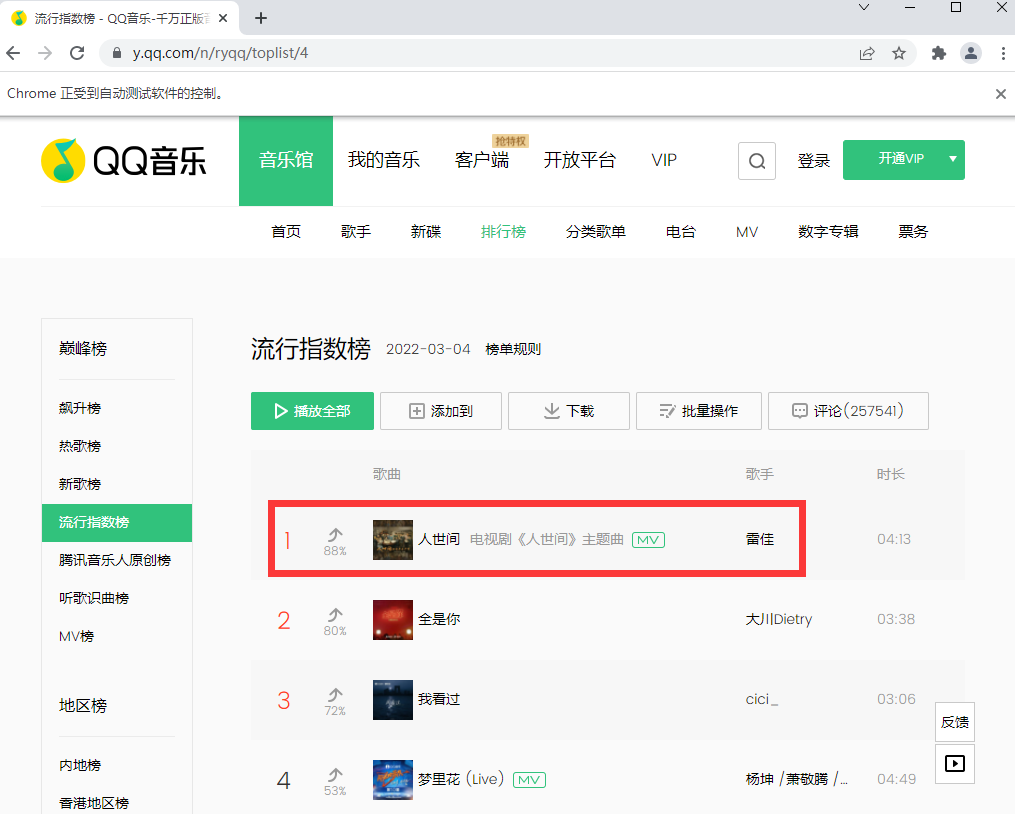Open the 客户端 tab
1015x814 pixels.
[x=482, y=160]
